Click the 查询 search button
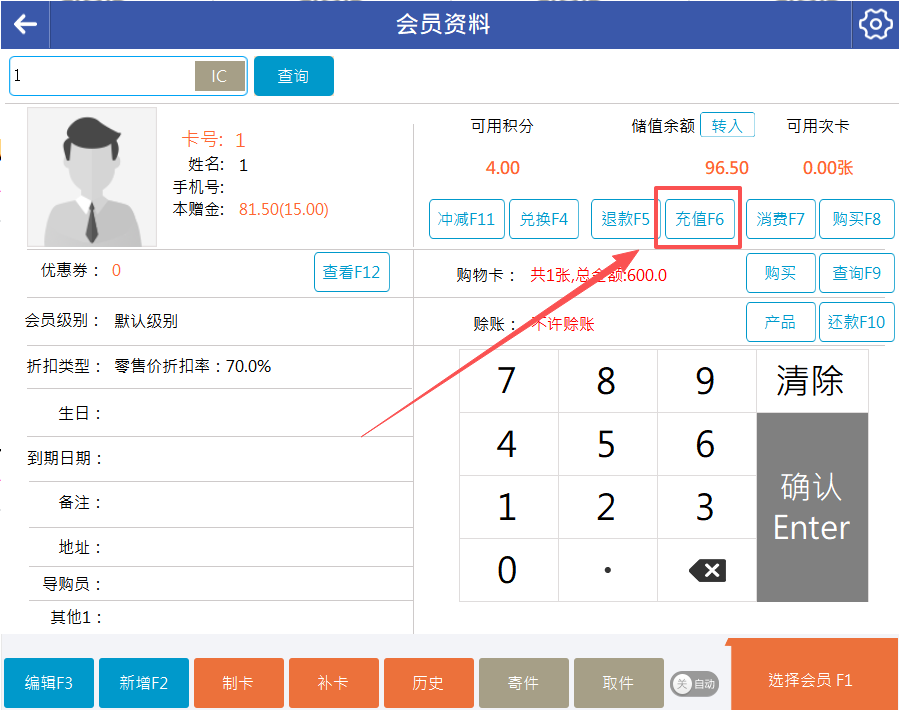The width and height of the screenshot is (899, 710). (x=293, y=76)
